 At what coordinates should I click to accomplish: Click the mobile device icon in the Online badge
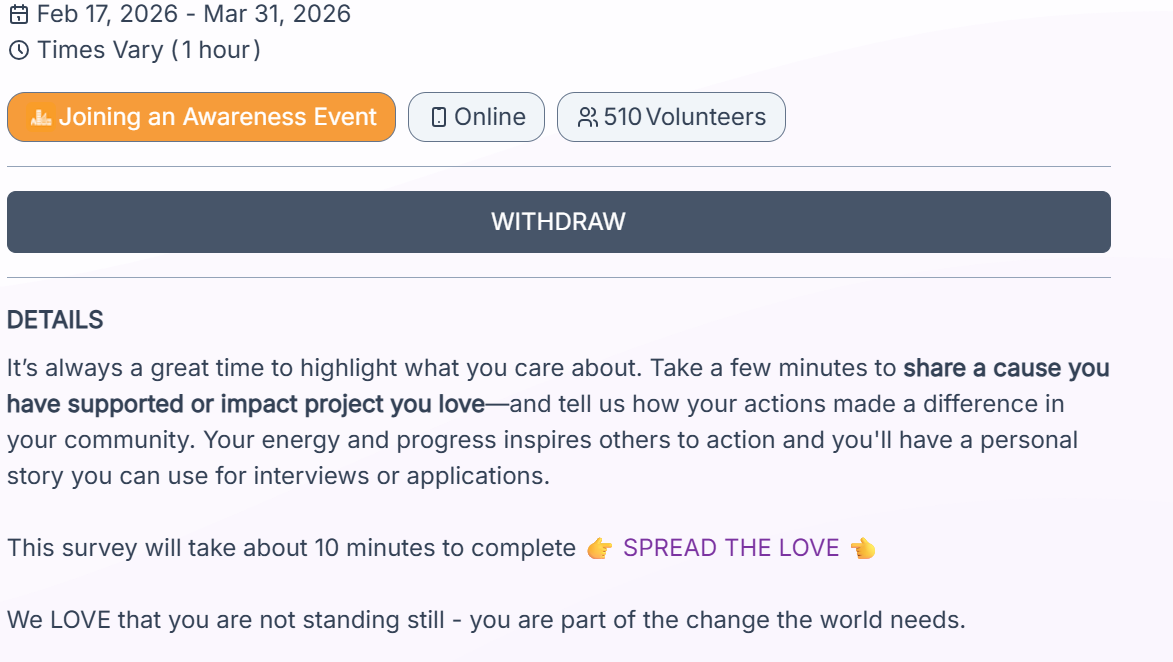438,117
